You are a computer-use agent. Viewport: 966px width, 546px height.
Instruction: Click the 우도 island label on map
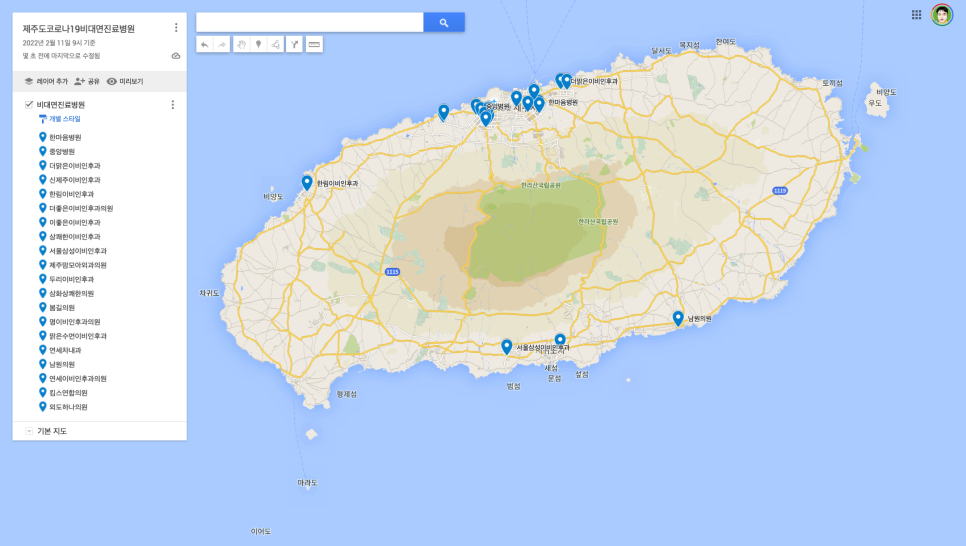[x=875, y=103]
